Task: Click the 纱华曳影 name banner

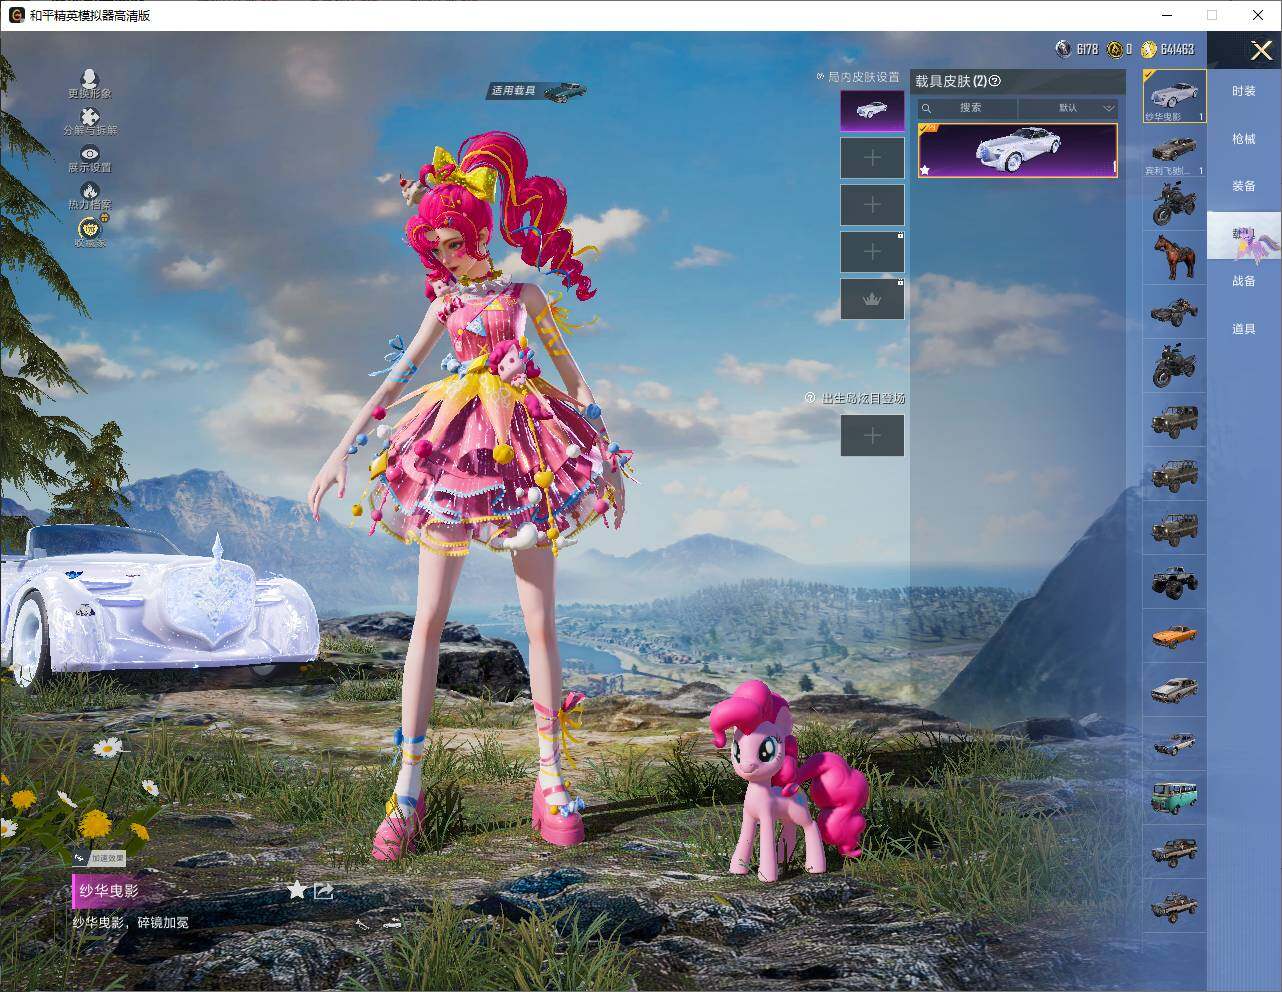Action: [109, 890]
